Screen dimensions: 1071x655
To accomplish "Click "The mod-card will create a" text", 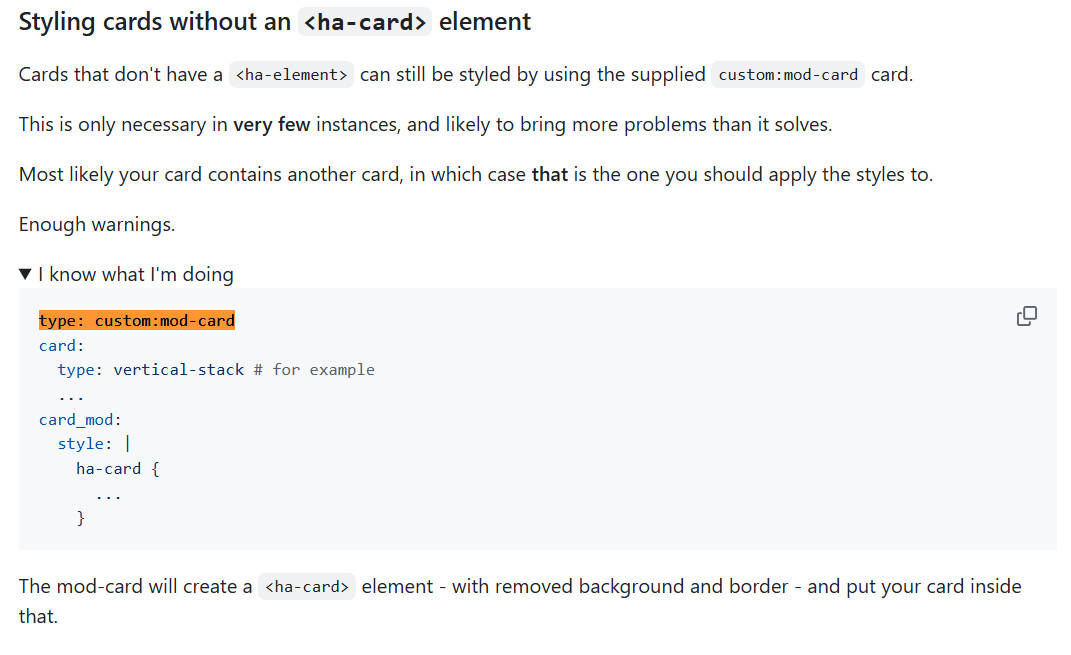I will (x=135, y=587).
